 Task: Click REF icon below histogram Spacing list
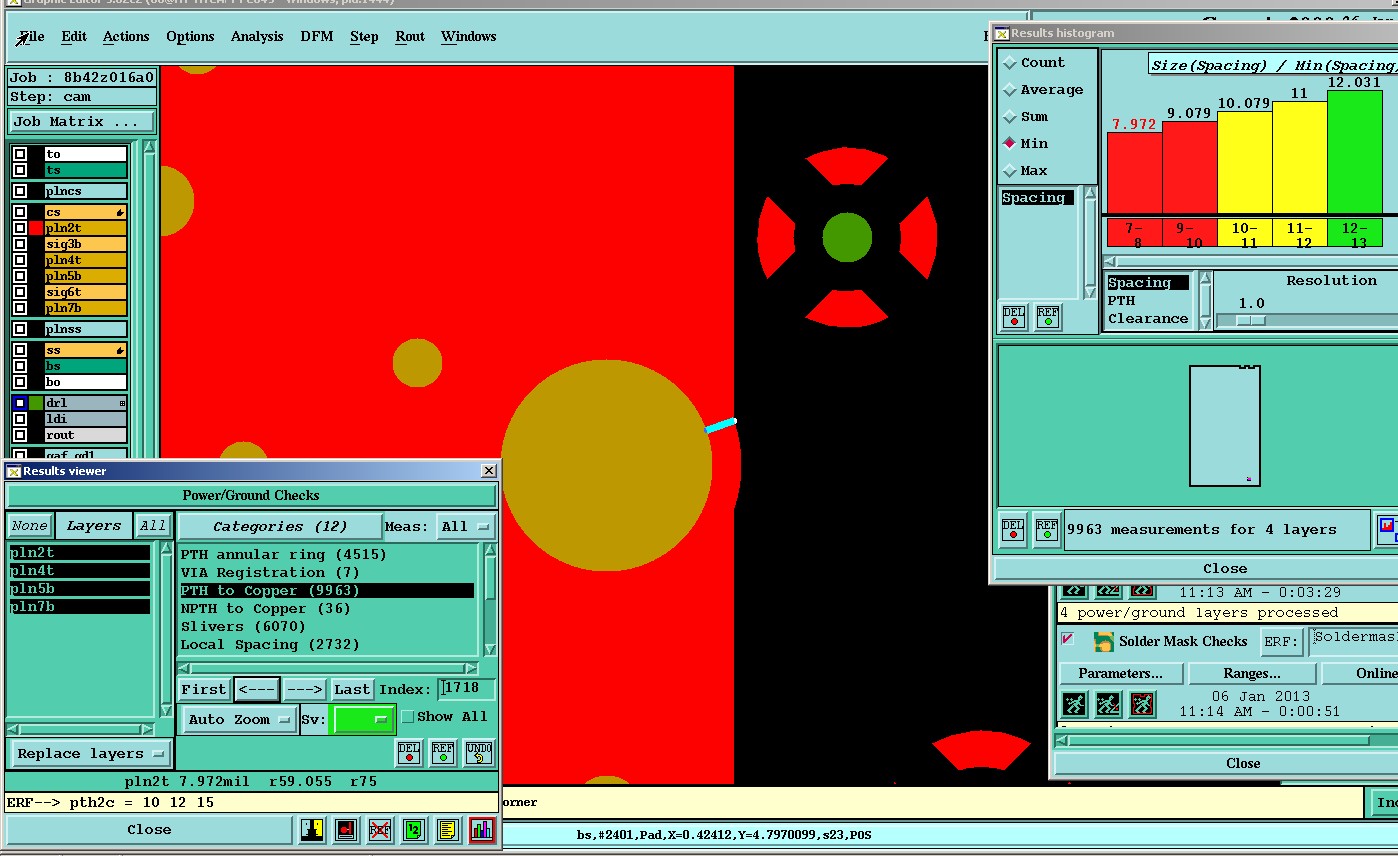(x=1047, y=317)
